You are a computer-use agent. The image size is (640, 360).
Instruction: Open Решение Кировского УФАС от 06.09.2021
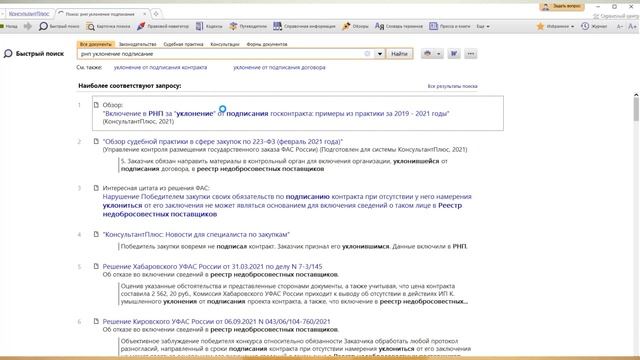pos(216,322)
